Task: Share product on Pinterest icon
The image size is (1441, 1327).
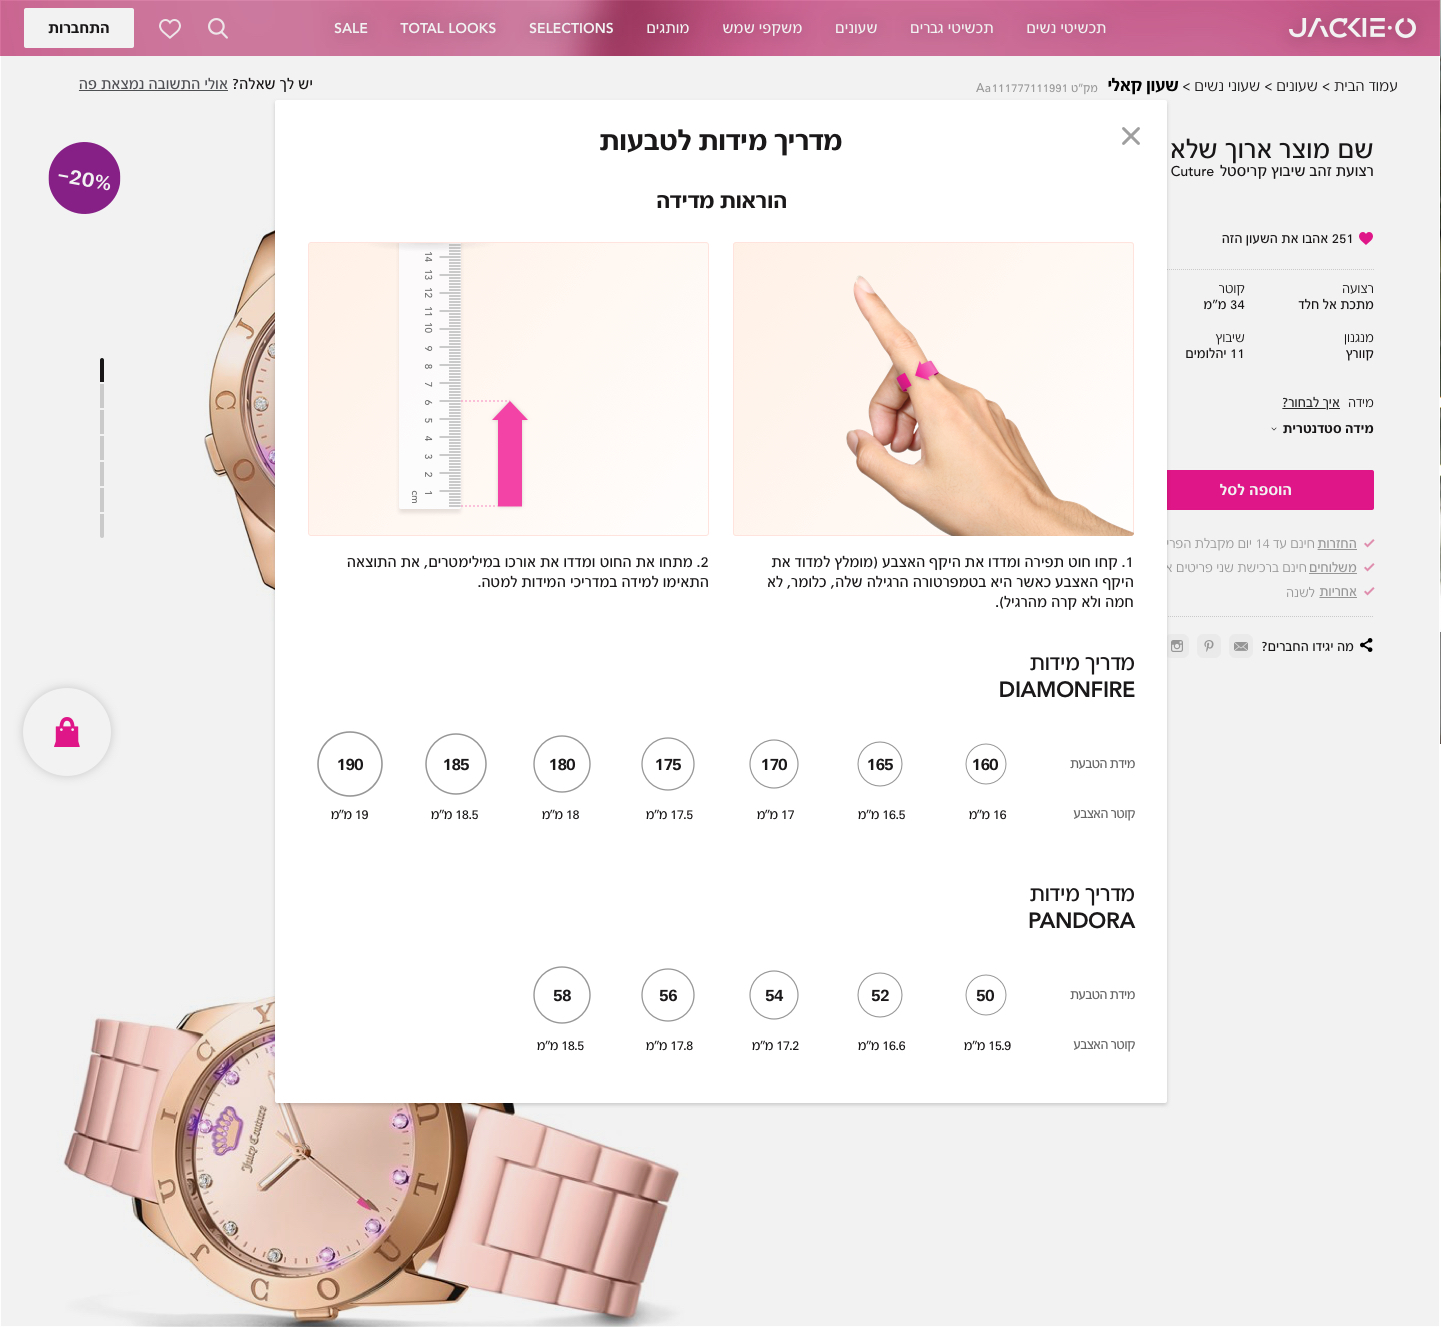Action: [x=1209, y=646]
